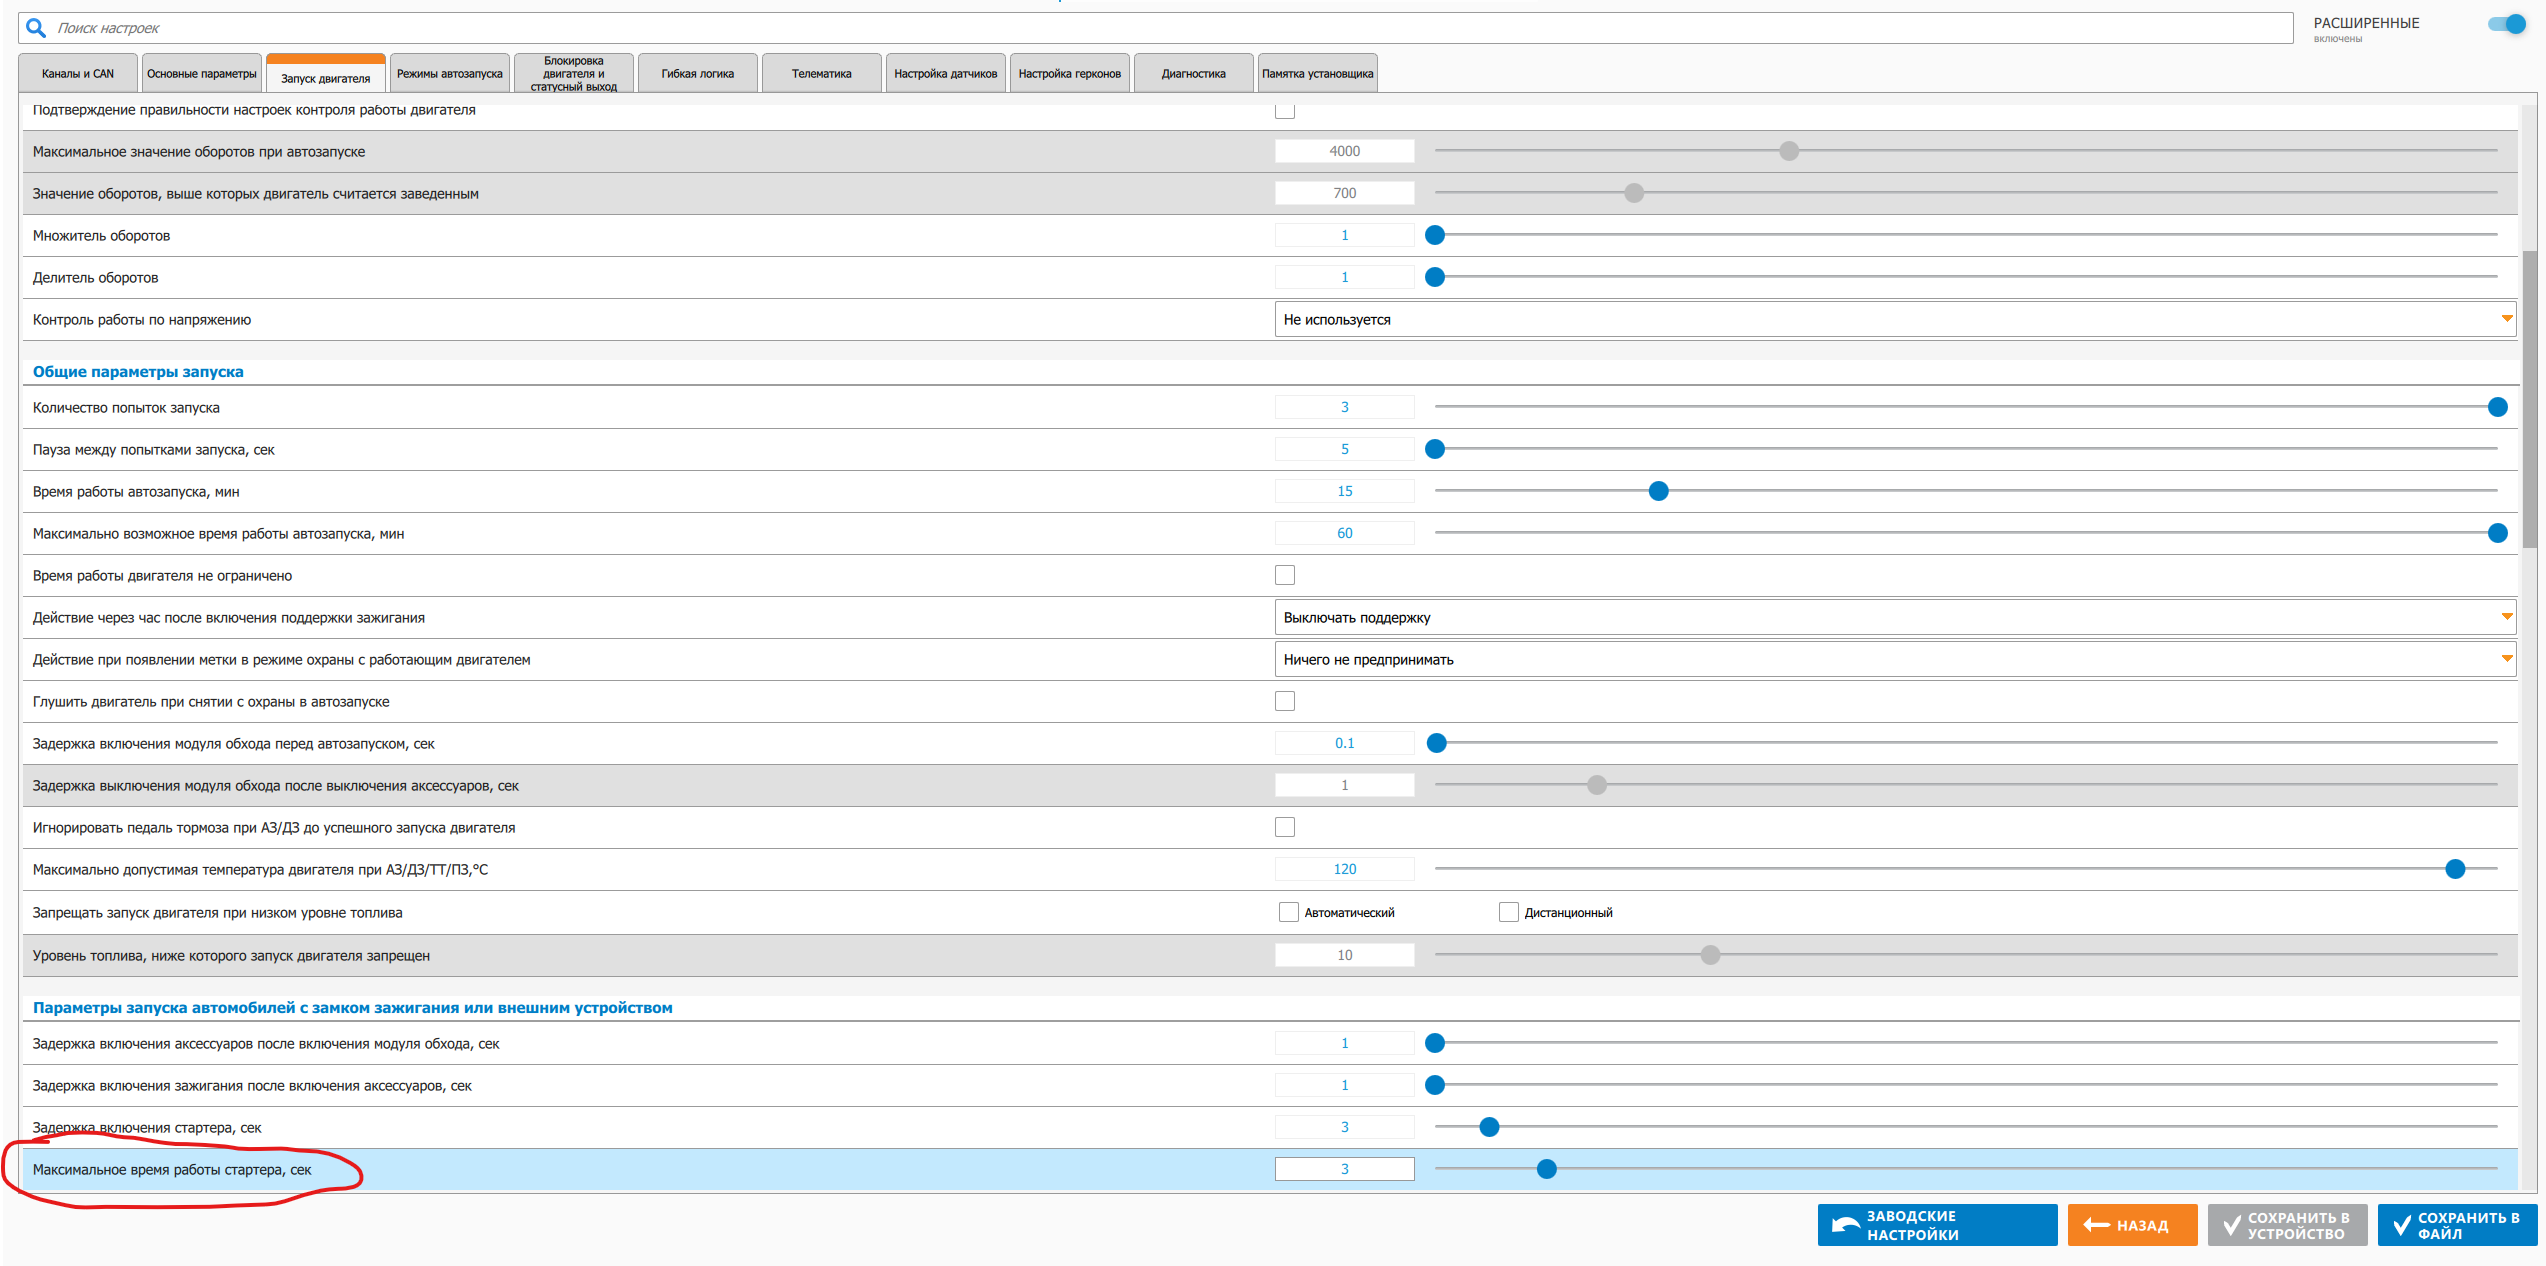Click the 'Время работы автозапуска, мин' slider handle

click(x=1658, y=491)
